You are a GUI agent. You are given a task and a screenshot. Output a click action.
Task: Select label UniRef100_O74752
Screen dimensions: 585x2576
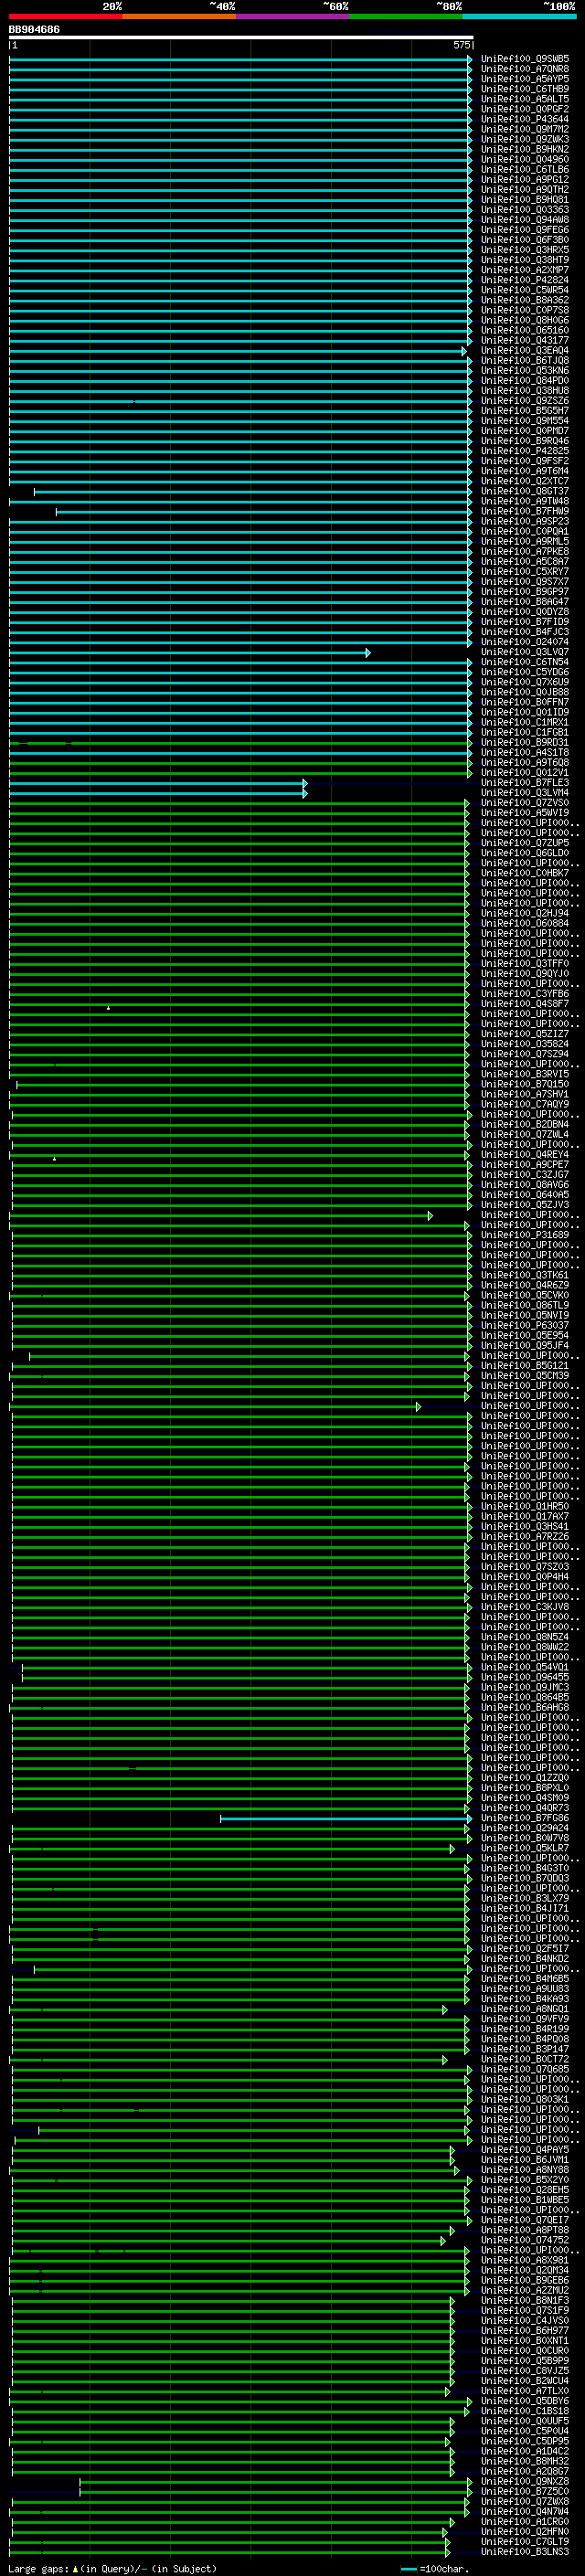tap(524, 2240)
